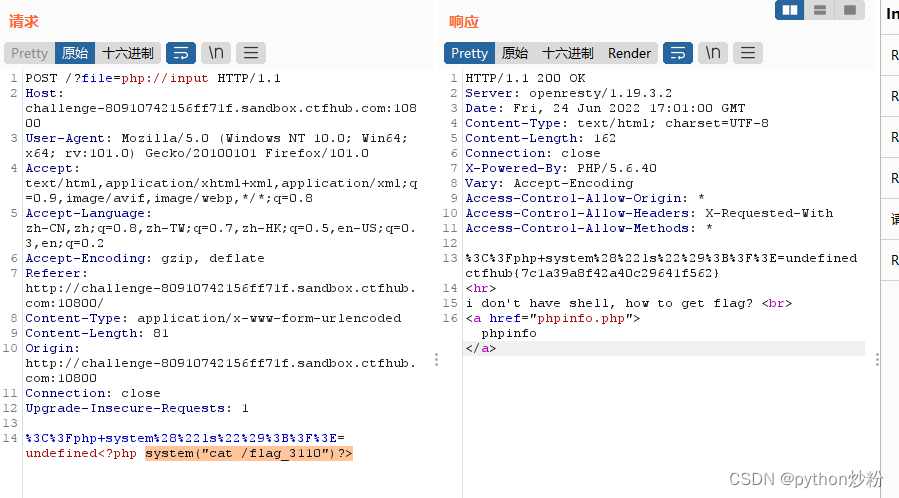The height and width of the screenshot is (498, 899).
Task: Open hamburger options menu in request panel
Action: 251,53
